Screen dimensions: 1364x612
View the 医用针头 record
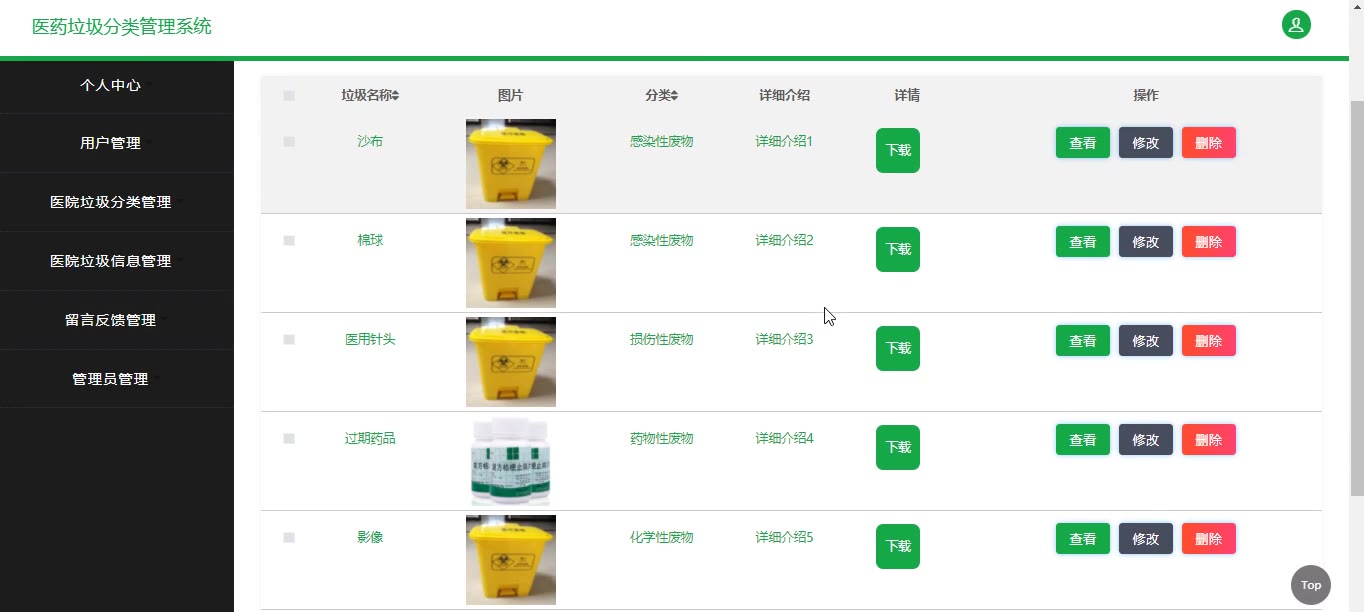click(x=1083, y=341)
